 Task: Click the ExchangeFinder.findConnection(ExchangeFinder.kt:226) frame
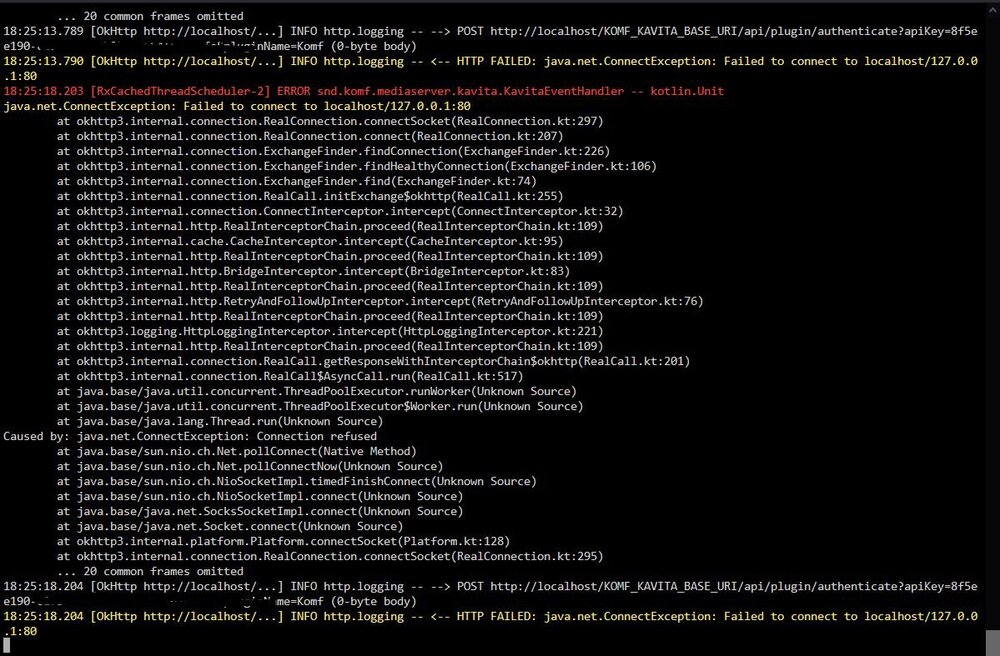(333, 151)
